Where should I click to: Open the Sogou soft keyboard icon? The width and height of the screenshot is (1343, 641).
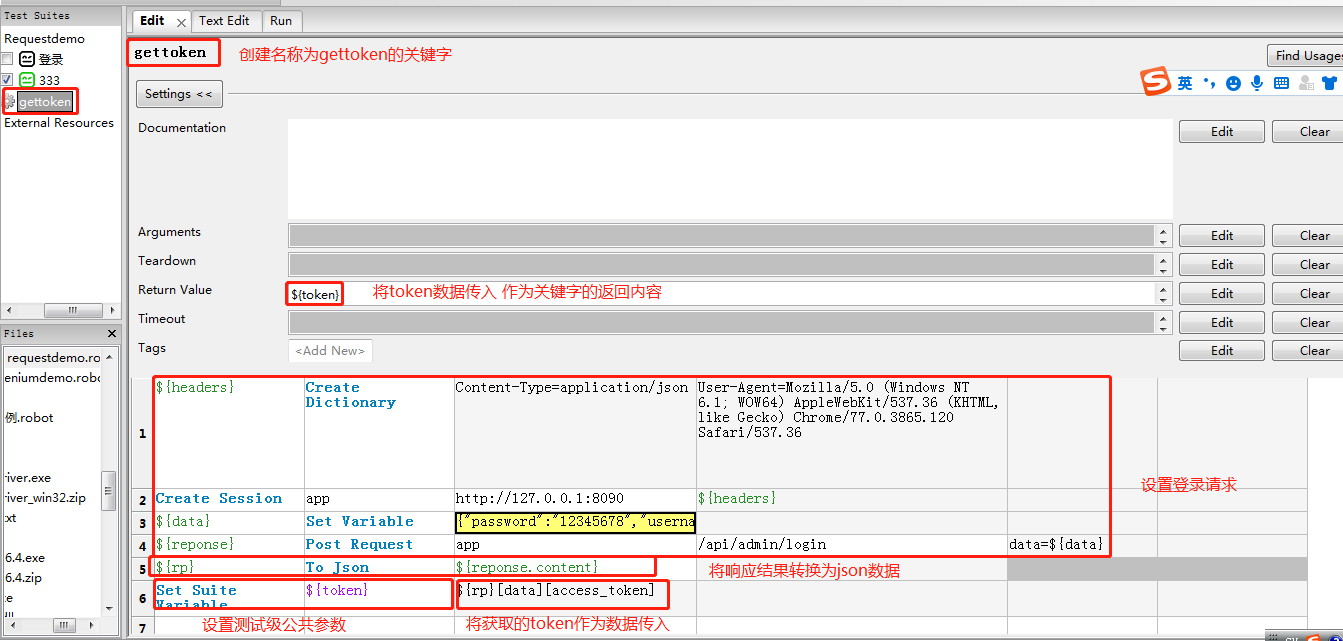click(x=1281, y=83)
